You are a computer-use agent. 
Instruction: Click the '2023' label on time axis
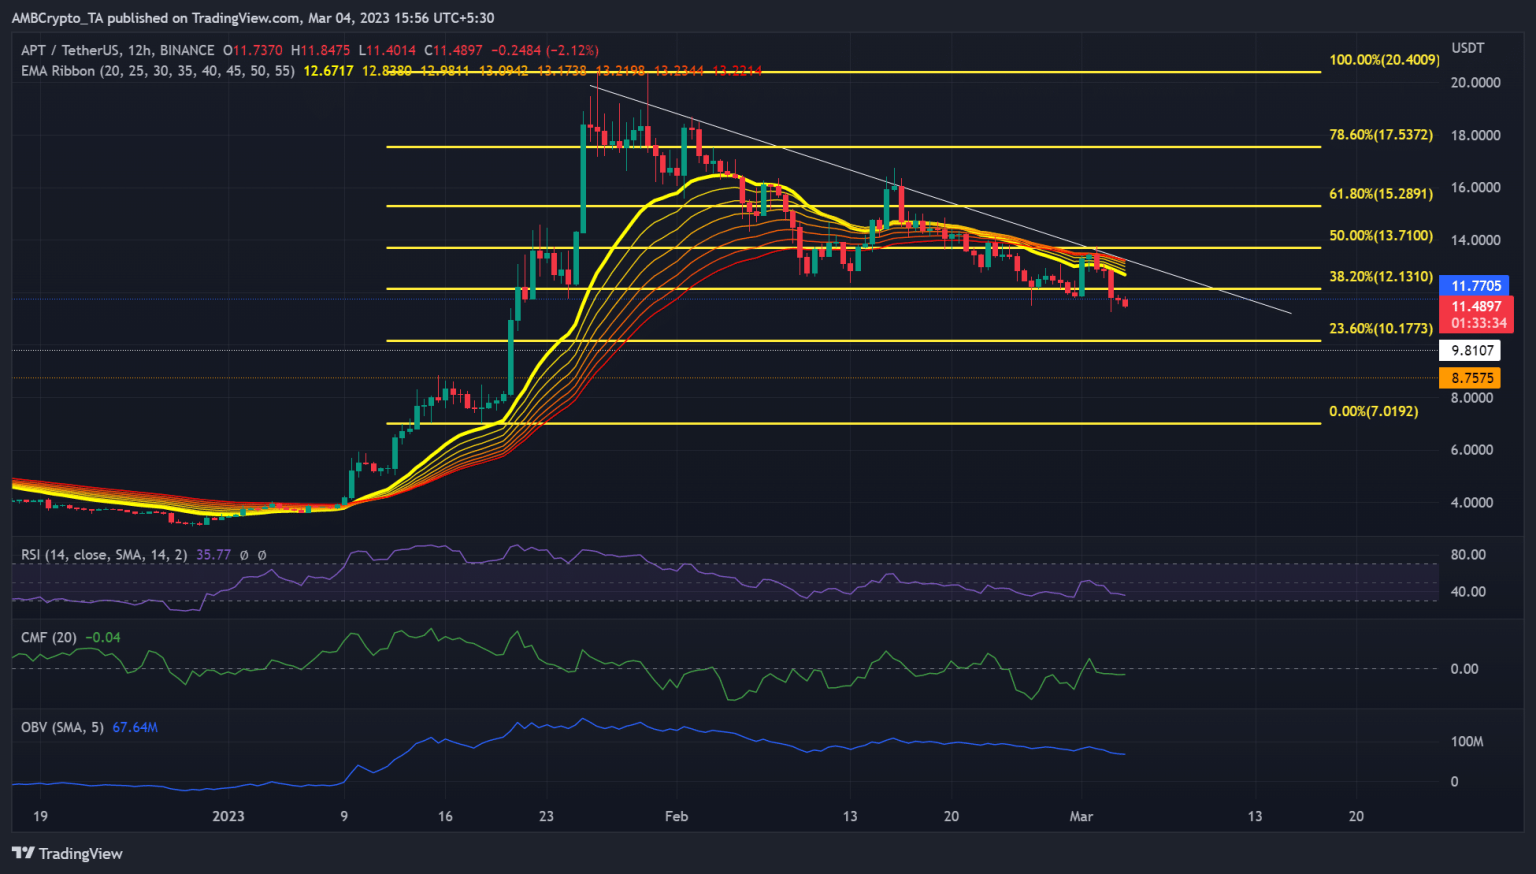click(228, 816)
